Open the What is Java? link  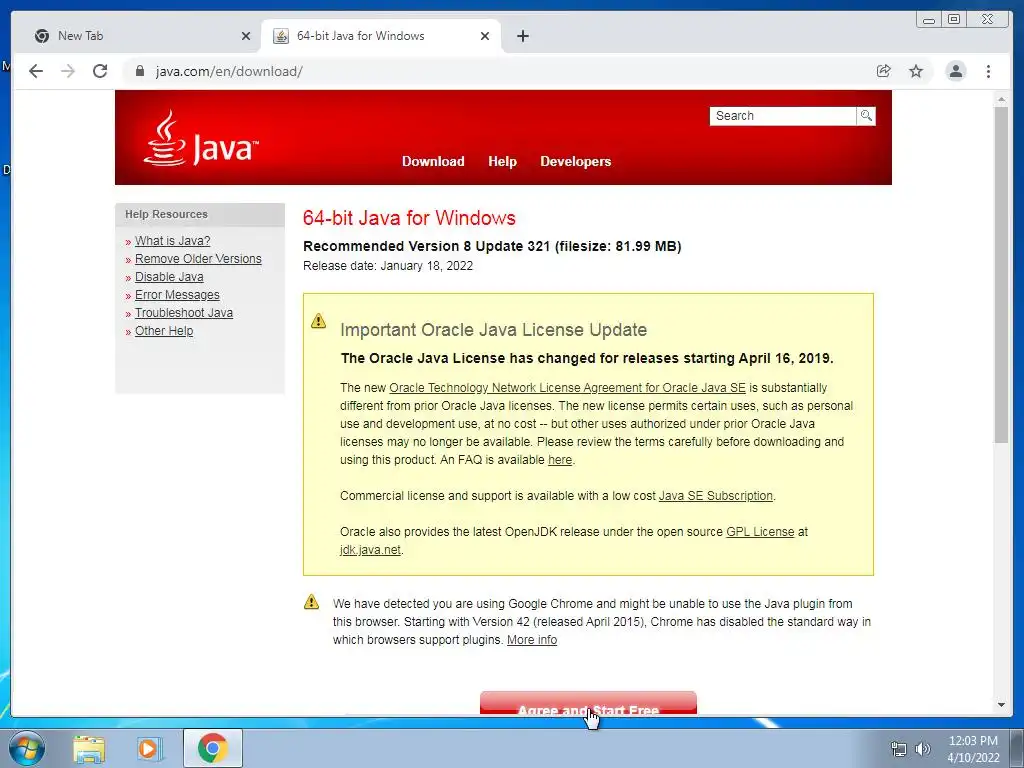click(x=172, y=241)
